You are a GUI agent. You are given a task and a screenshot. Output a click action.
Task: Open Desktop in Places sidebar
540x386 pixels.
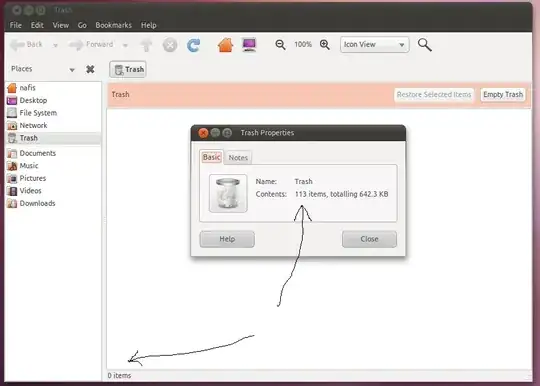pyautogui.click(x=54, y=101)
